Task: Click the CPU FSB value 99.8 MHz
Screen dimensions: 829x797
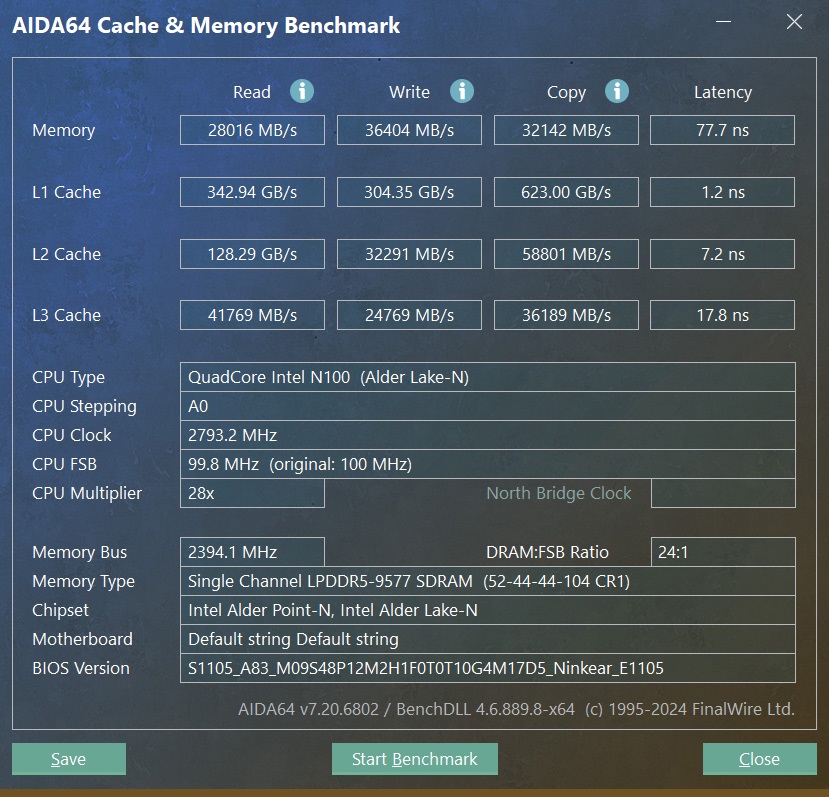Action: [x=488, y=464]
